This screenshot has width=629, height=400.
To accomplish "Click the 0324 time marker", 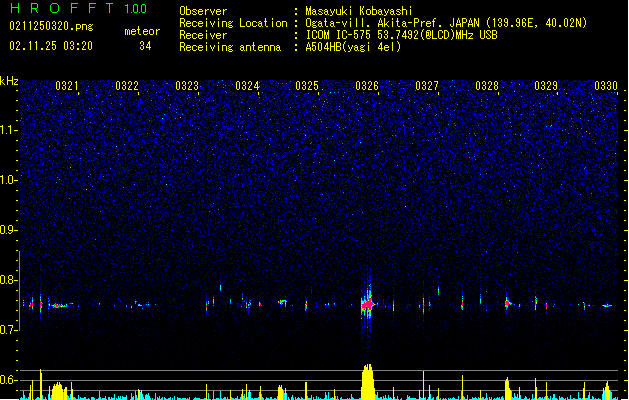I will click(247, 86).
